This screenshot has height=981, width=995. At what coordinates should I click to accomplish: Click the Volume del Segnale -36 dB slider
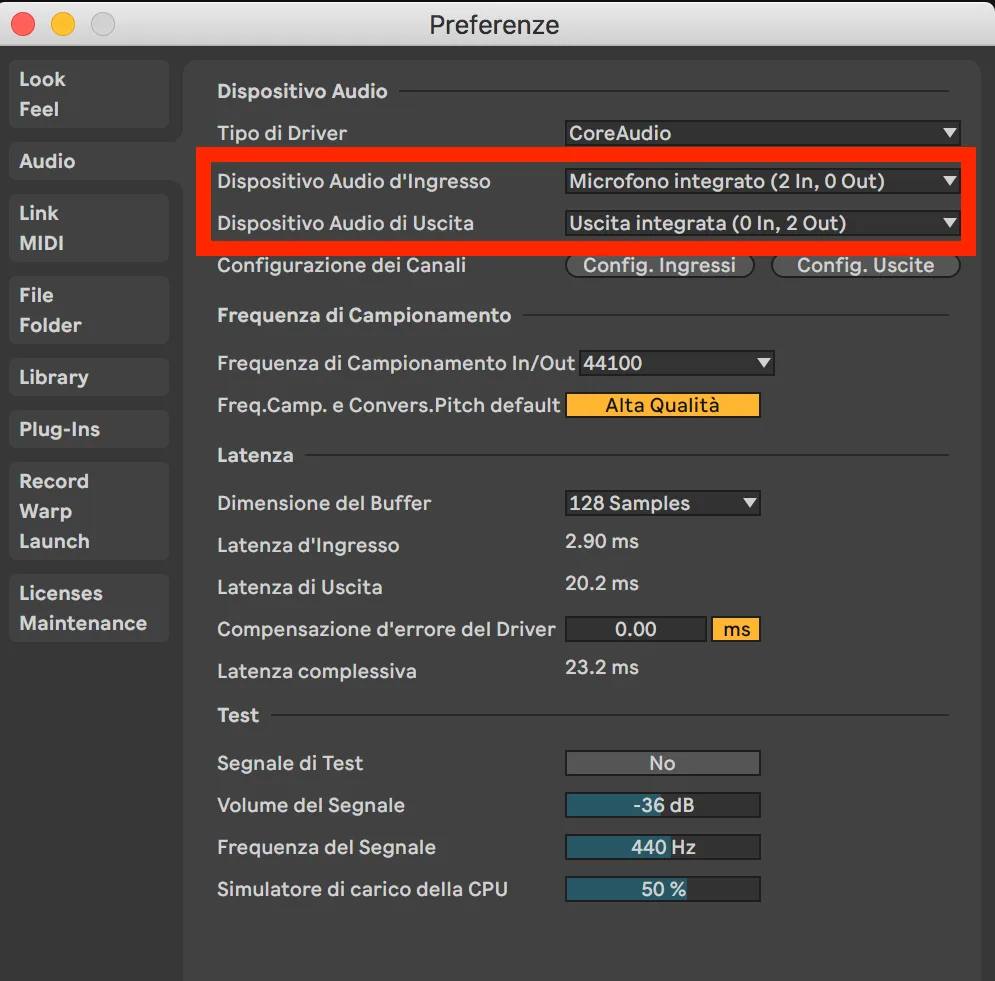(x=662, y=805)
